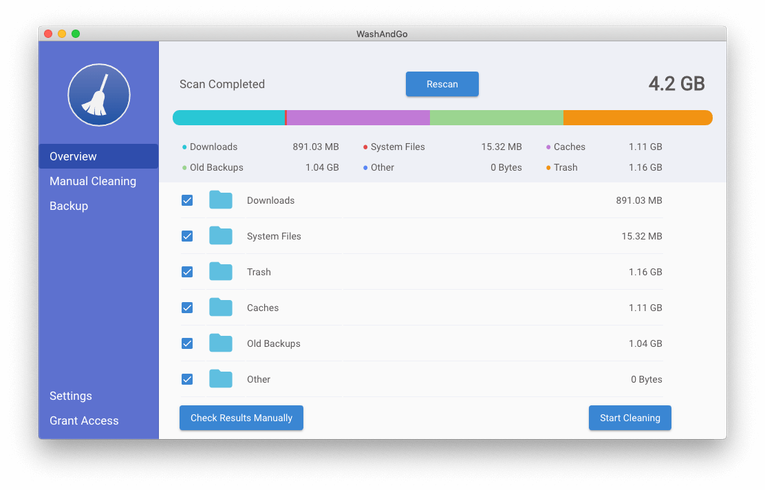
Task: Click the Trash label in the legend
Action: [x=565, y=167]
